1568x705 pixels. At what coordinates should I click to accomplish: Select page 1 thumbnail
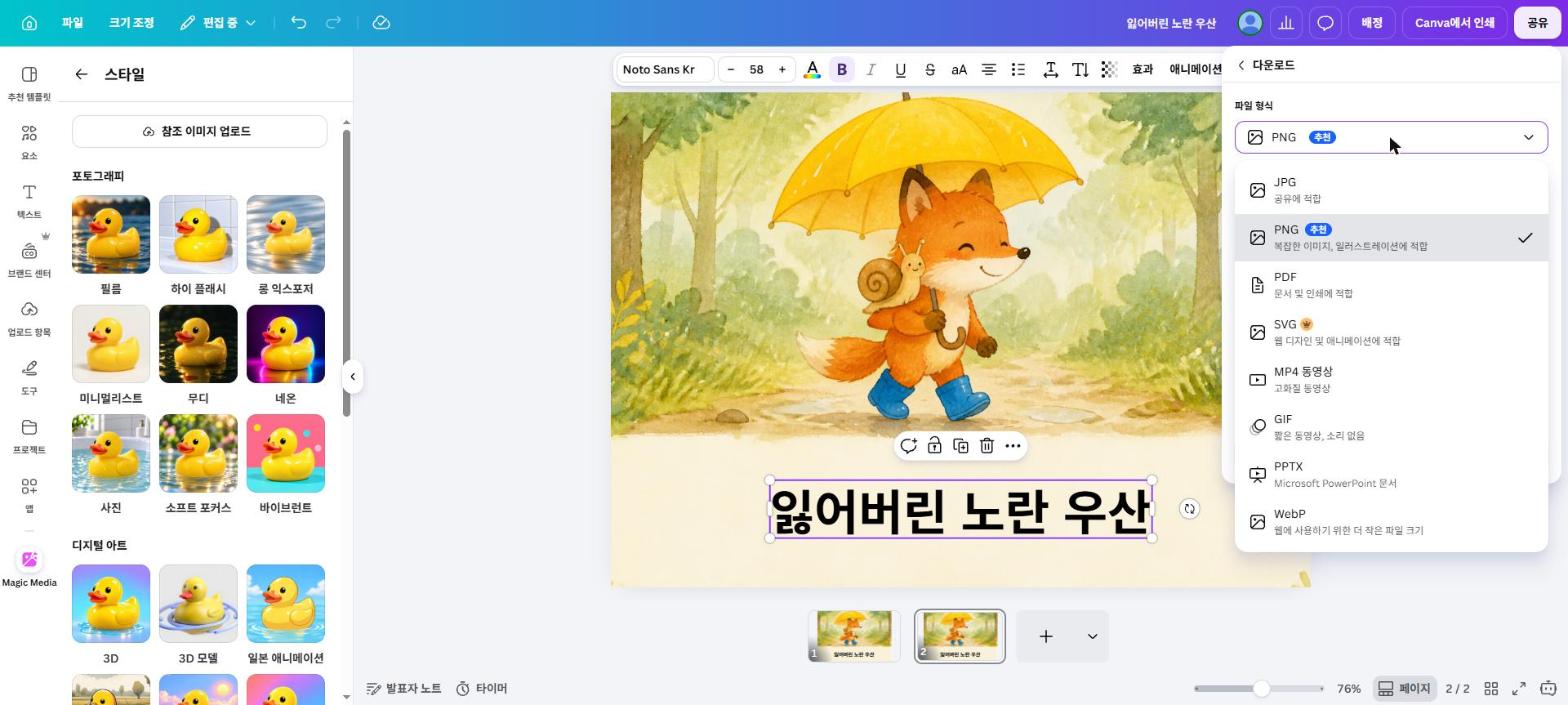point(854,636)
